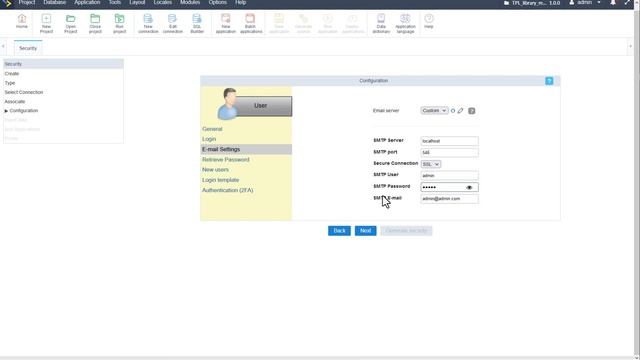Click the SMTP Server input field
Screen dimensions: 640x360
449,141
